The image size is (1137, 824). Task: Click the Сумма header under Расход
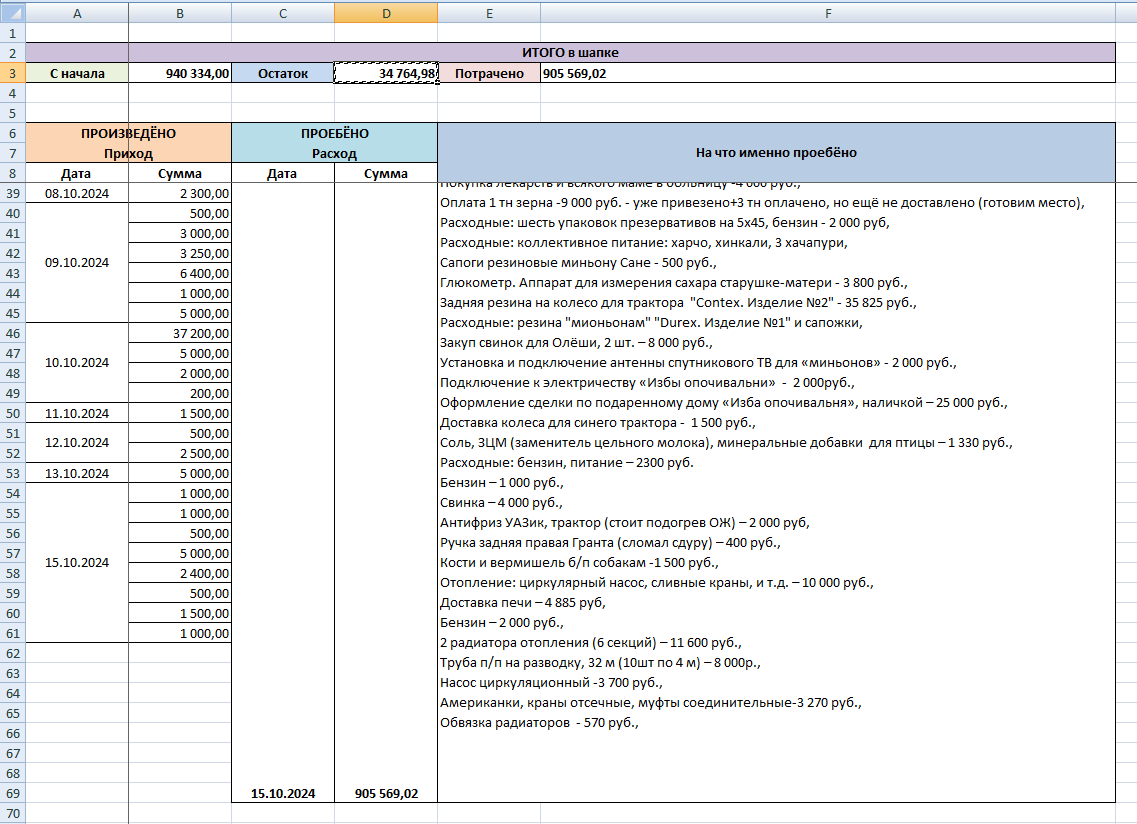point(386,173)
